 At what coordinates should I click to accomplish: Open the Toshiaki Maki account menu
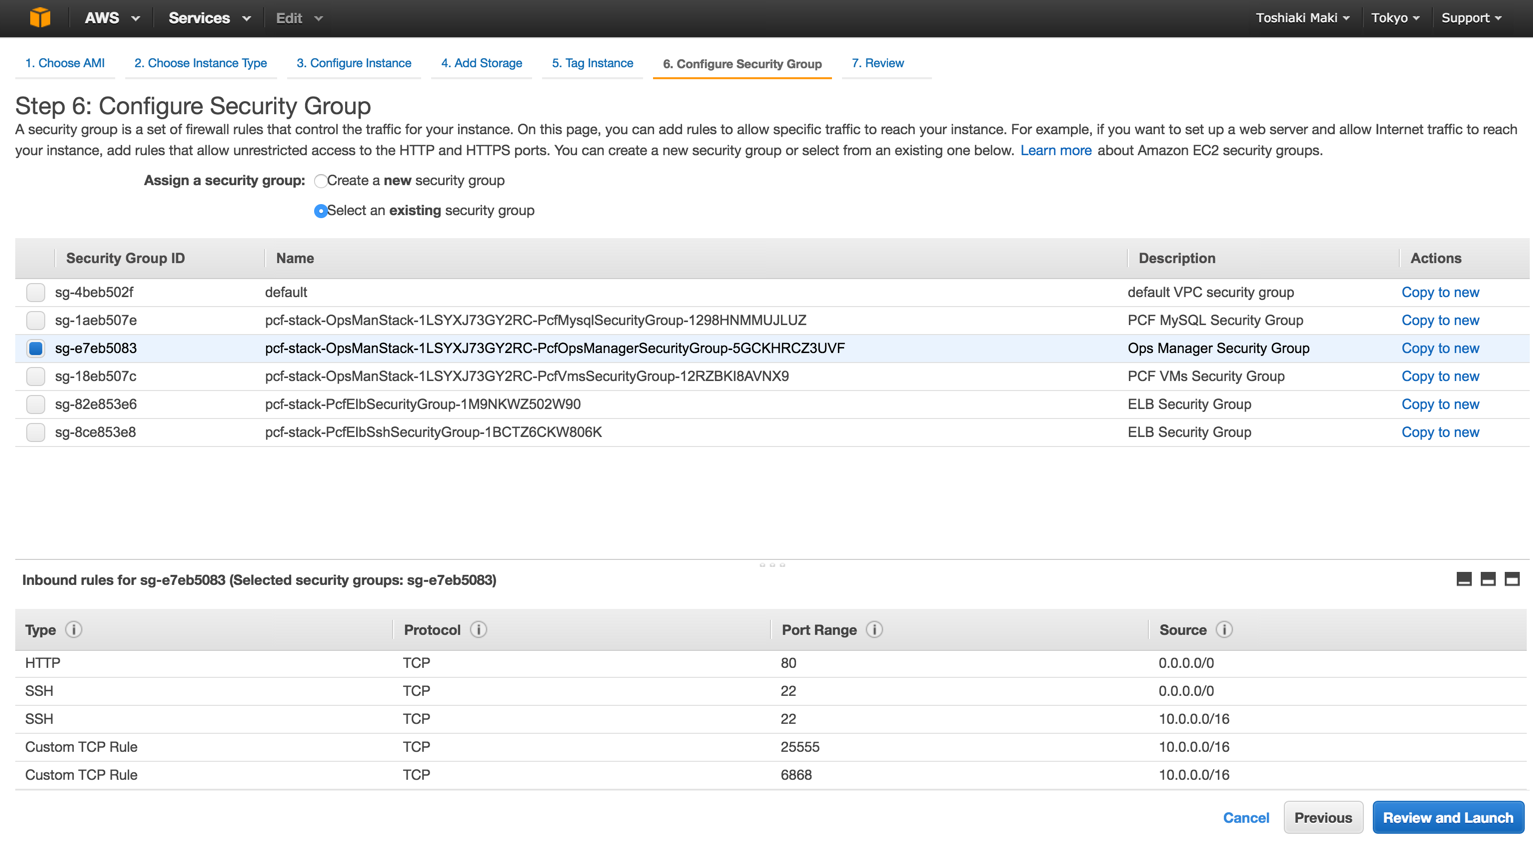point(1302,18)
